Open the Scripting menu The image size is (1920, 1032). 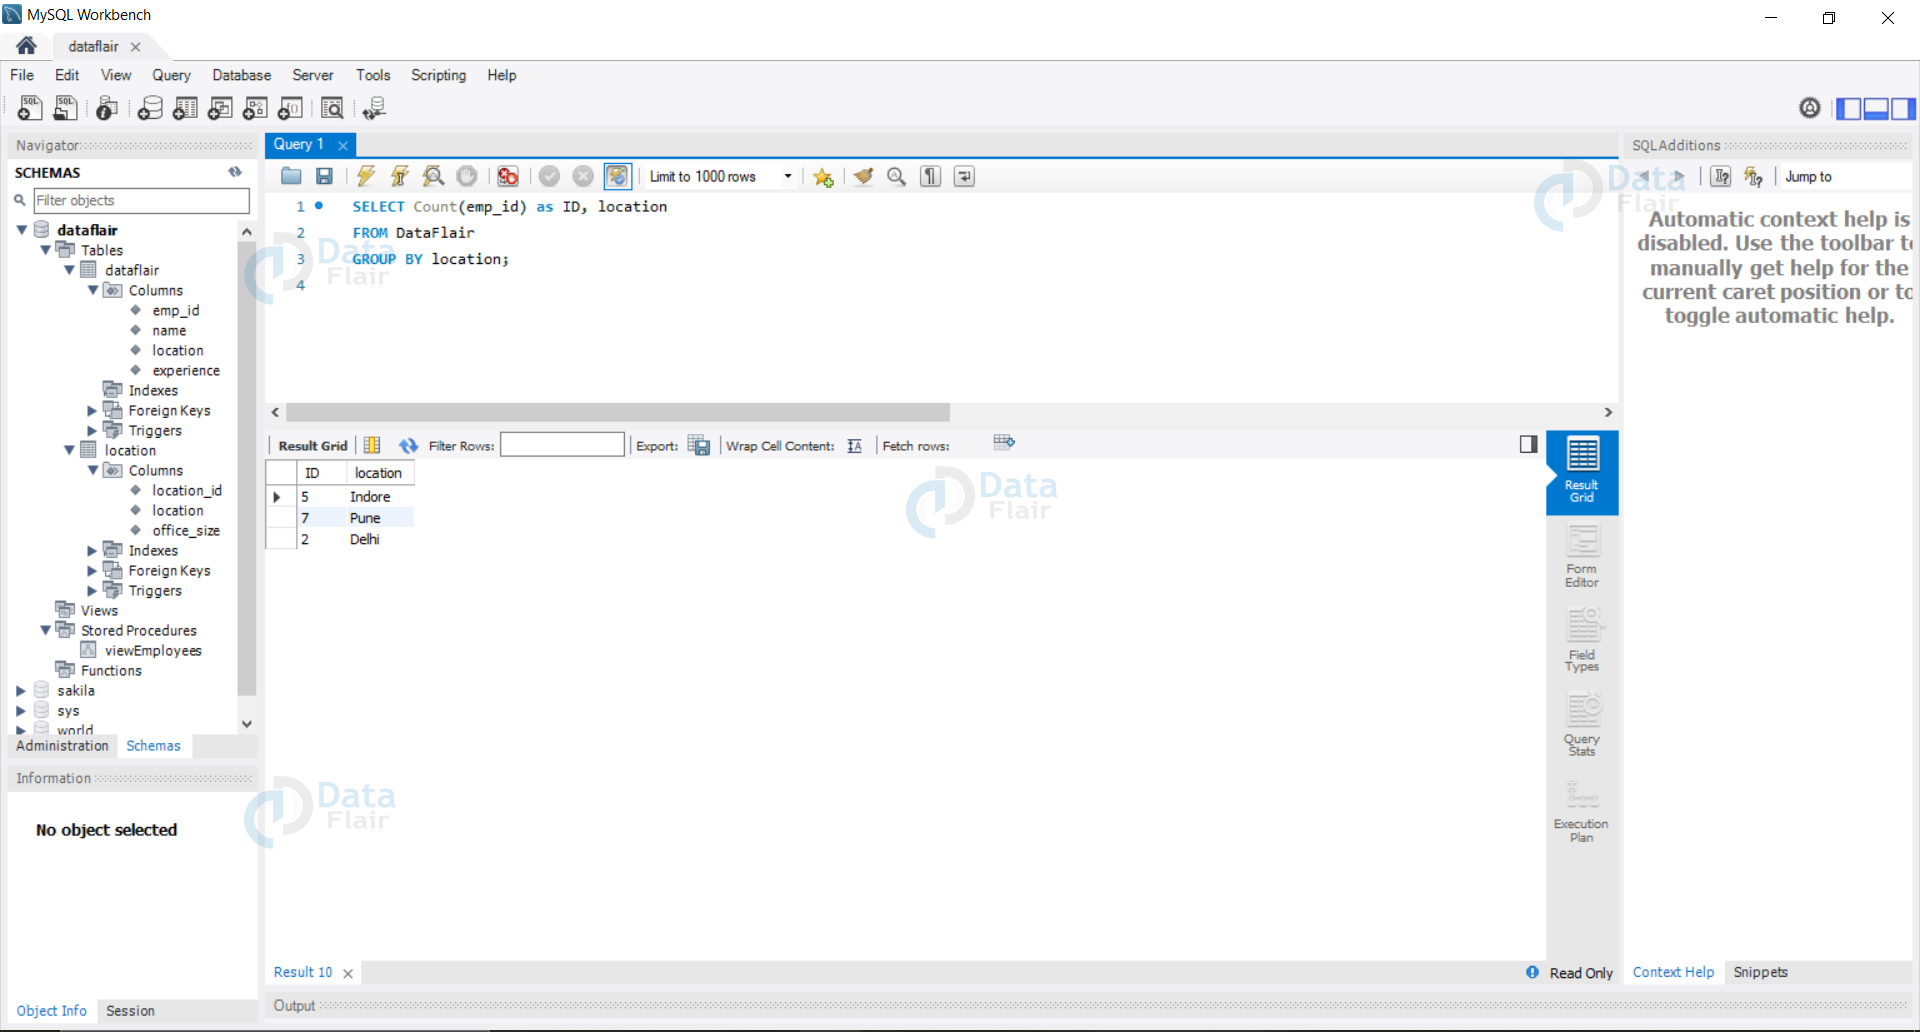click(x=438, y=75)
